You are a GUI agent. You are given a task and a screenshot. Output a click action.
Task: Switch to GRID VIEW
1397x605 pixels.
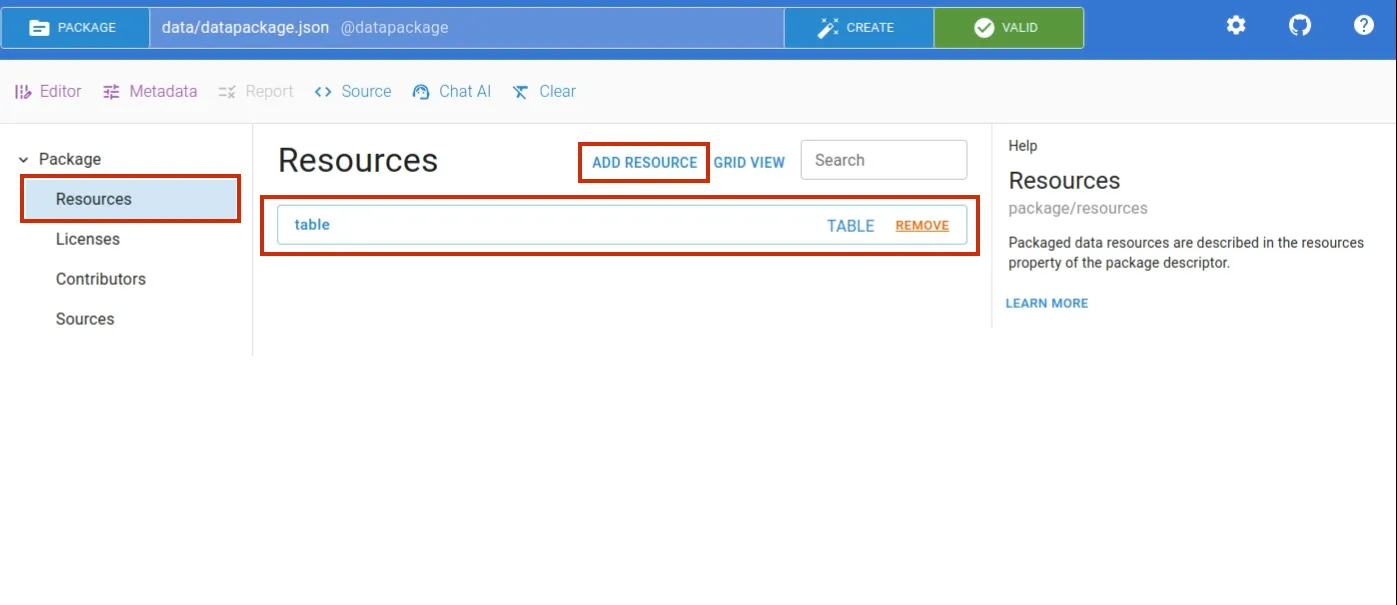(749, 162)
